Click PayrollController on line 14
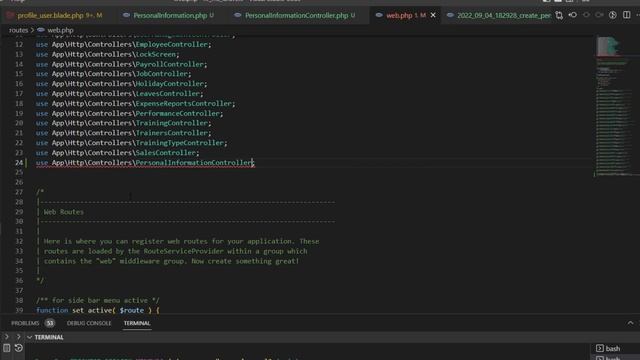The image size is (640, 360). click(169, 64)
